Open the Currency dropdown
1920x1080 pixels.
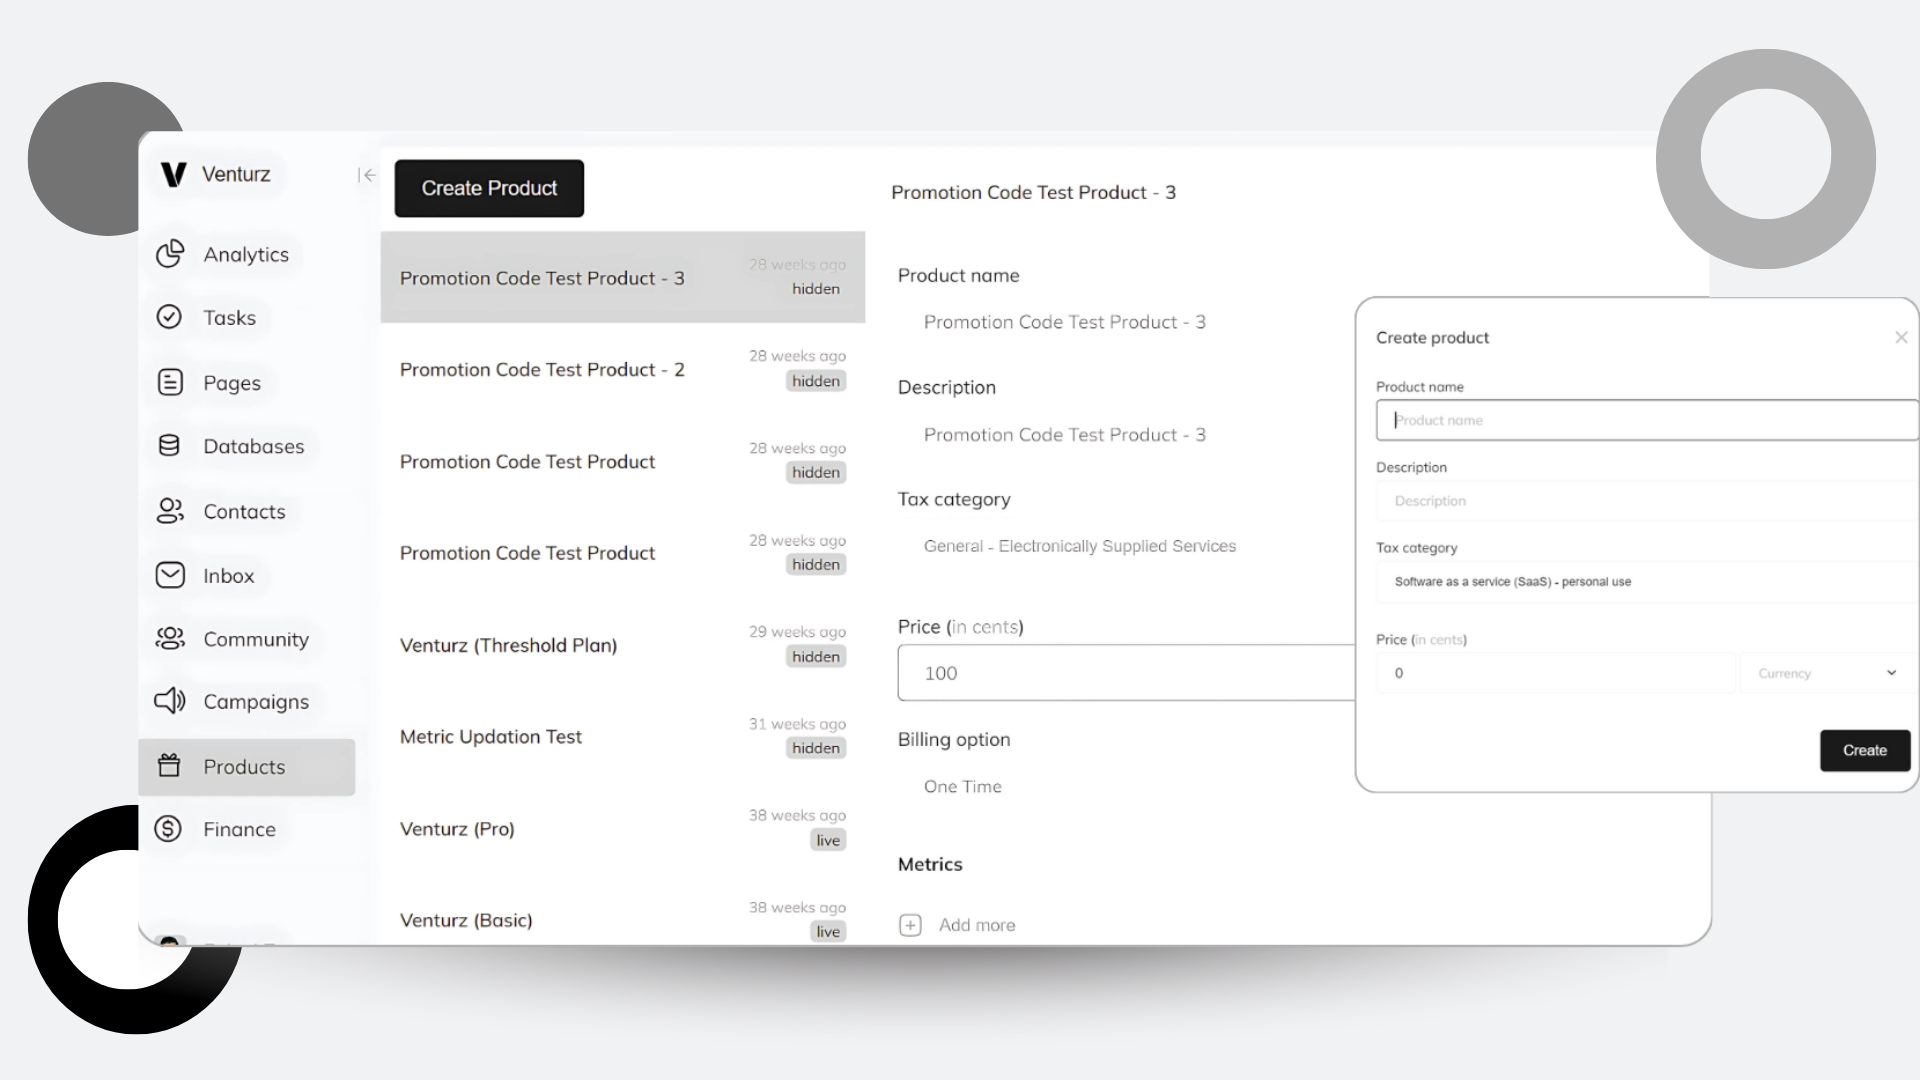pyautogui.click(x=1826, y=673)
